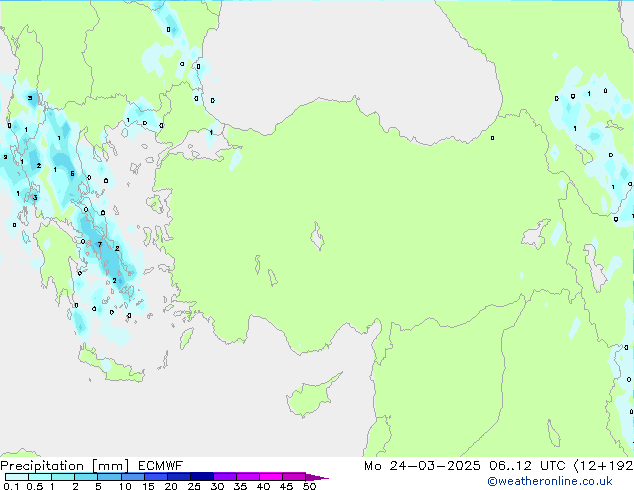634x490 pixels.
Task: Click the '0.1' legend scale label
Action: point(11,486)
